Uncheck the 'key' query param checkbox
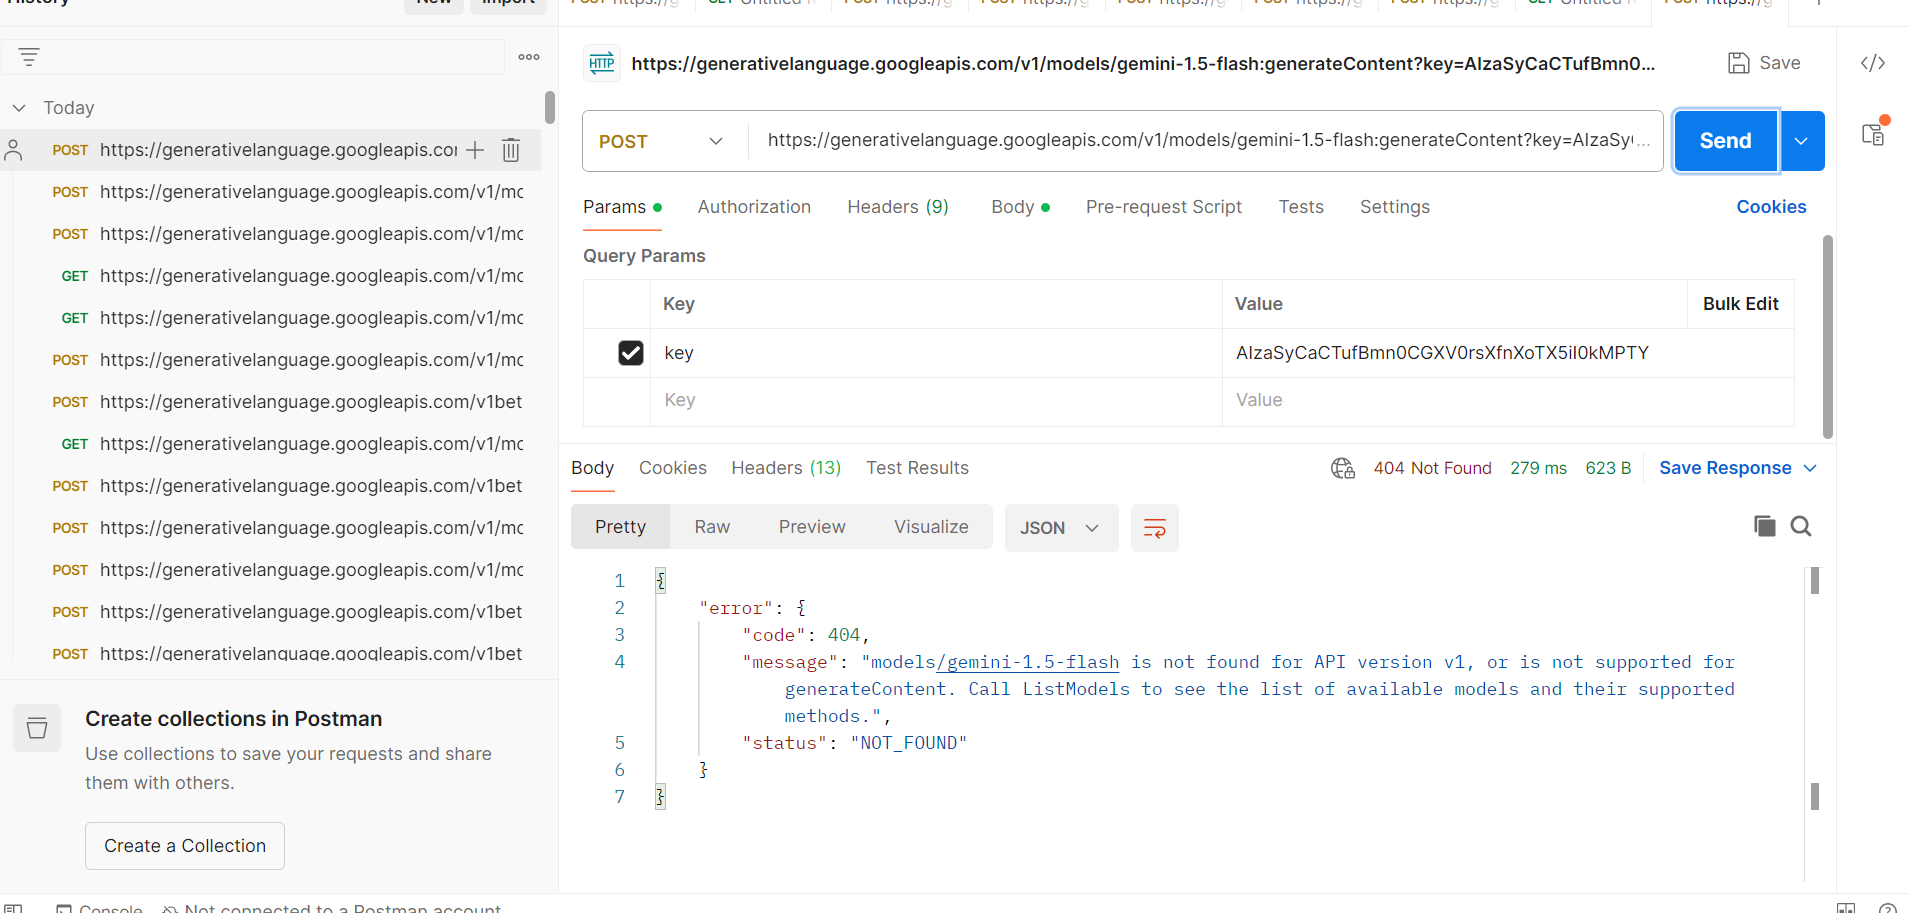This screenshot has width=1909, height=913. (x=630, y=353)
